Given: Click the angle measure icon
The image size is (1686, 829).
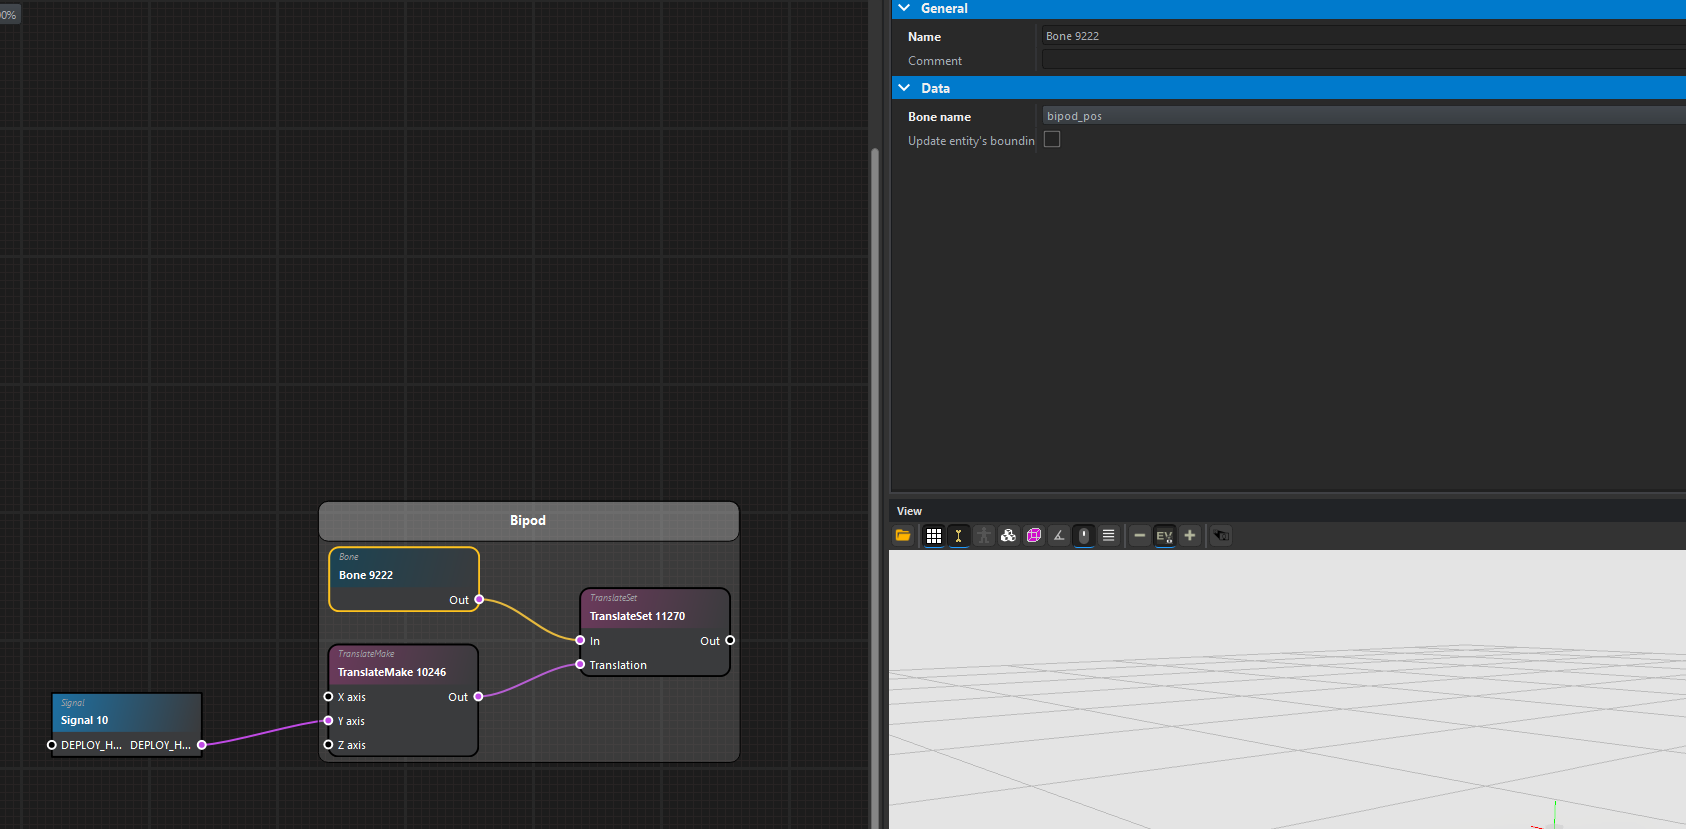Looking at the screenshot, I should [x=1059, y=536].
